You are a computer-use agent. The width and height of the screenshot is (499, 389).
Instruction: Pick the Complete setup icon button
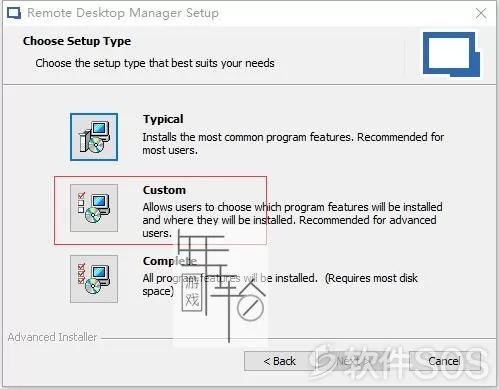tap(94, 279)
